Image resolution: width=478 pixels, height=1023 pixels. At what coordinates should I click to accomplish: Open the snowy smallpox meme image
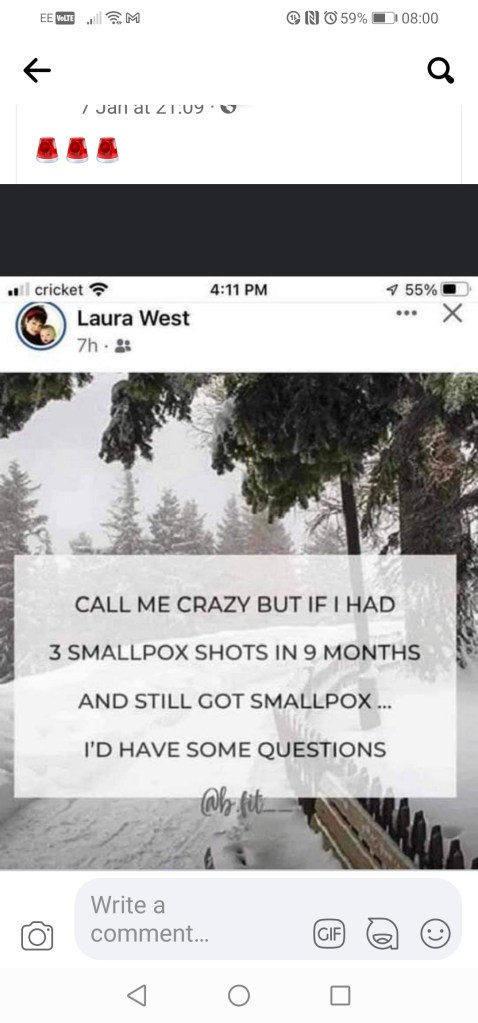239,620
